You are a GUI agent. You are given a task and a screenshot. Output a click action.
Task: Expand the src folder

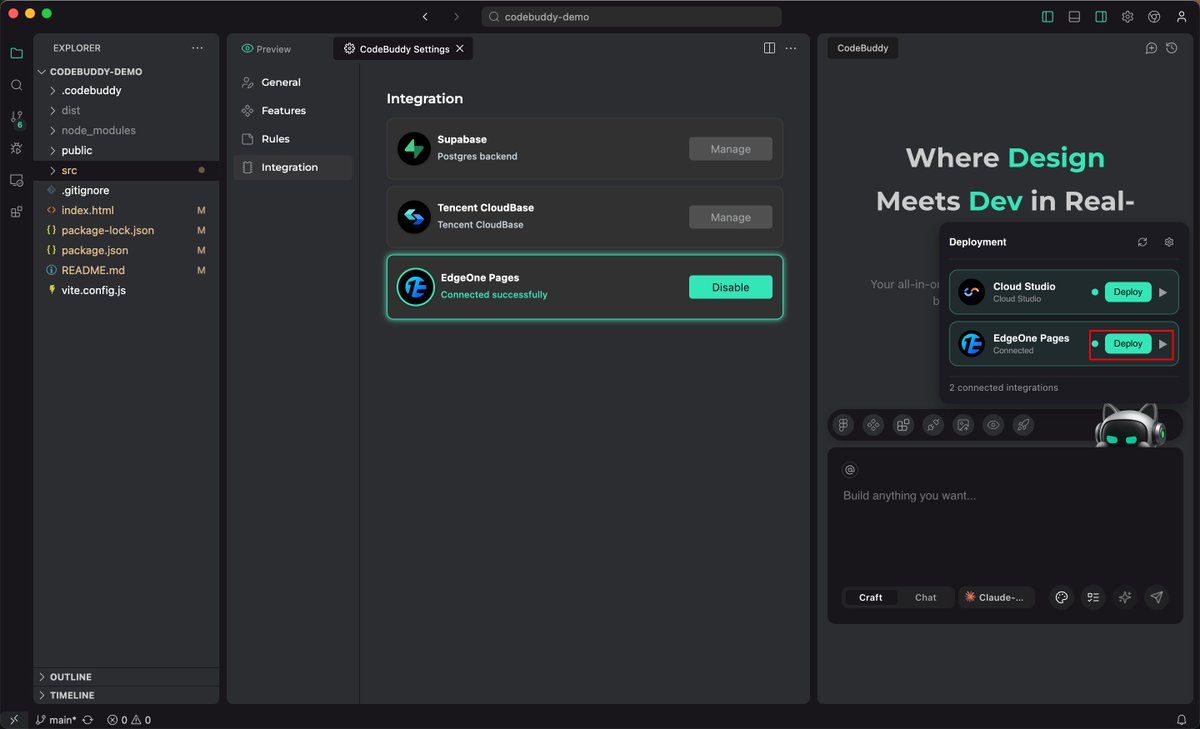tap(126, 170)
